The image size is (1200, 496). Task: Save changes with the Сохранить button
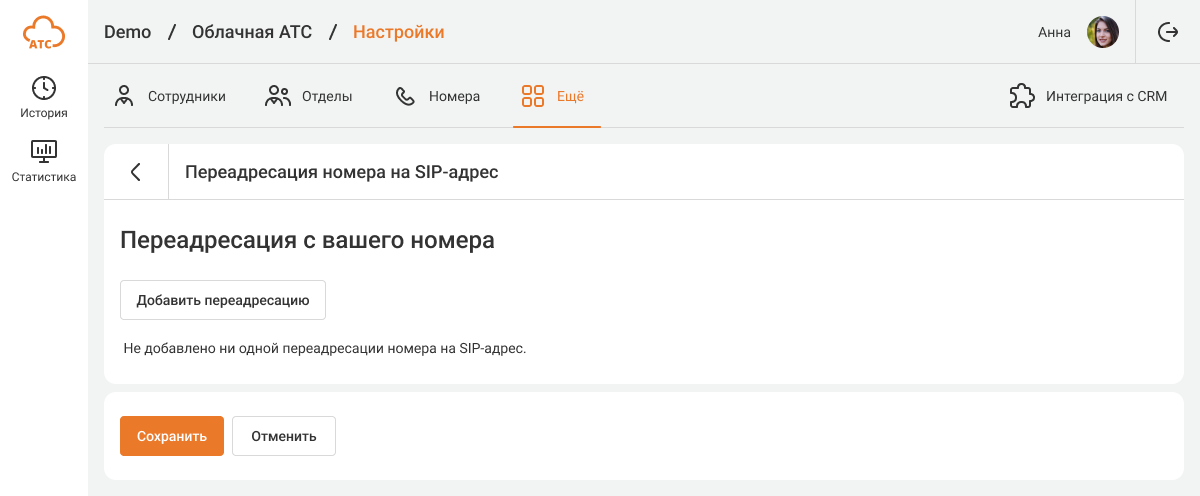pos(172,436)
